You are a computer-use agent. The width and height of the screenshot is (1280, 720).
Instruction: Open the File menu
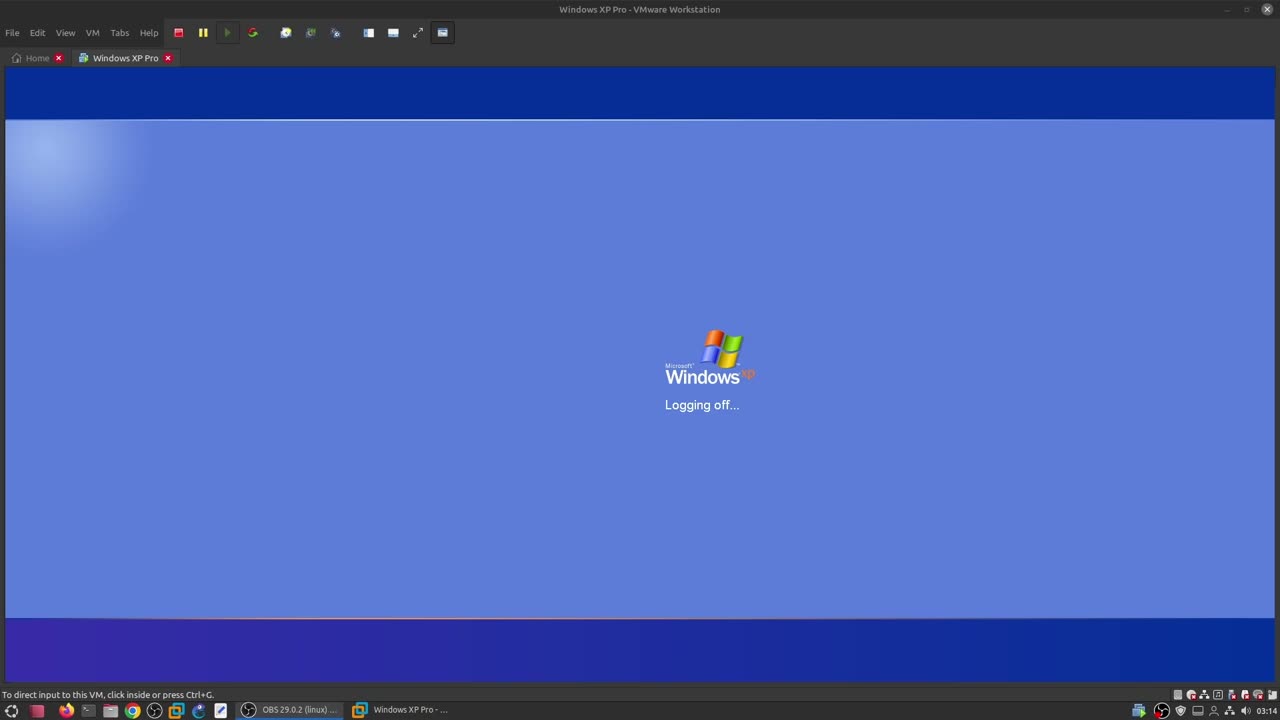12,33
